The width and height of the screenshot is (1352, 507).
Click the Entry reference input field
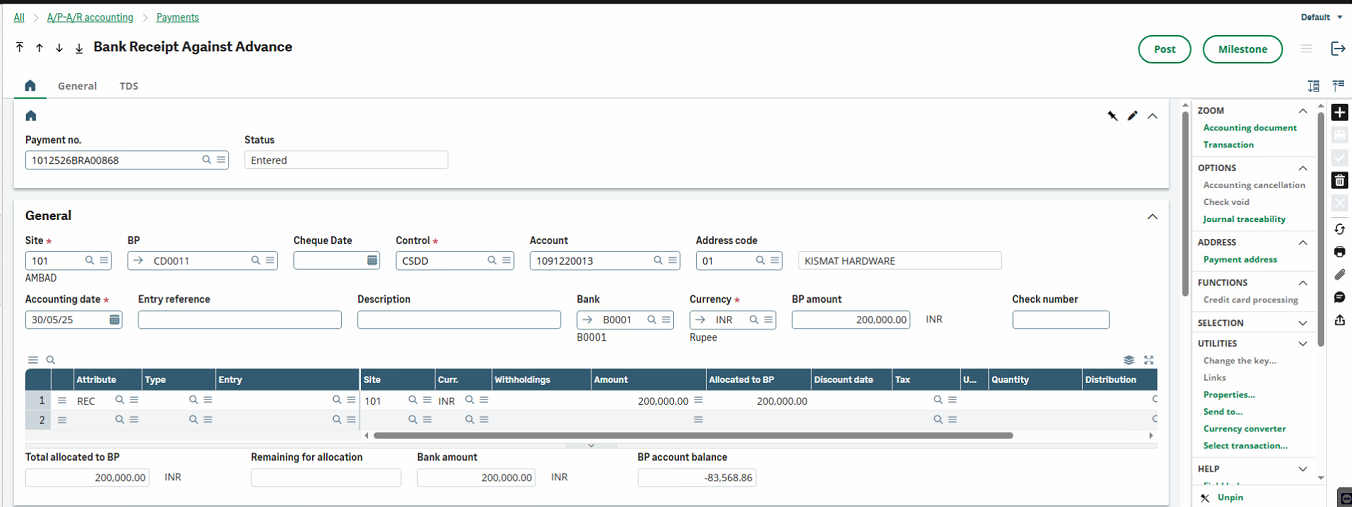coord(240,320)
